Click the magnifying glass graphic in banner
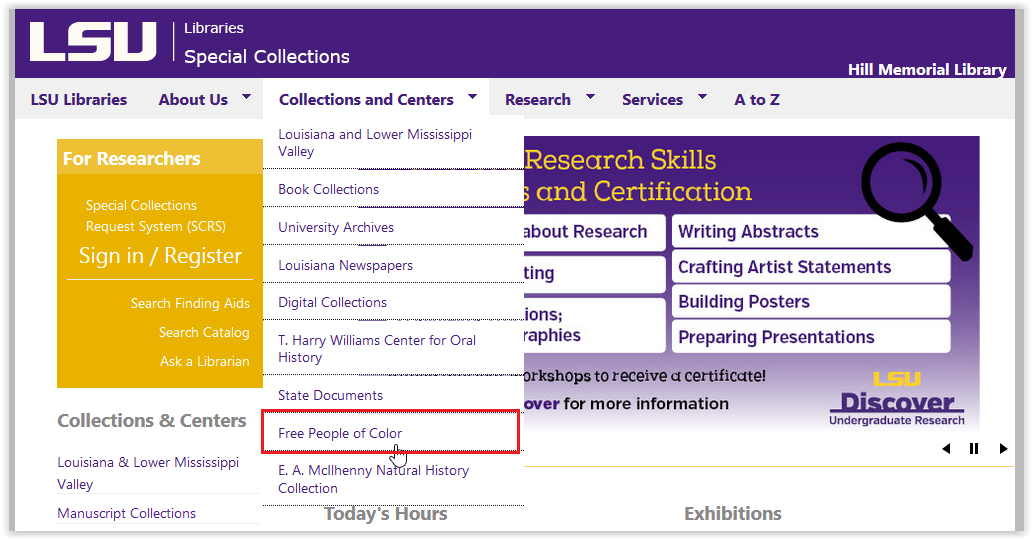 [x=915, y=200]
